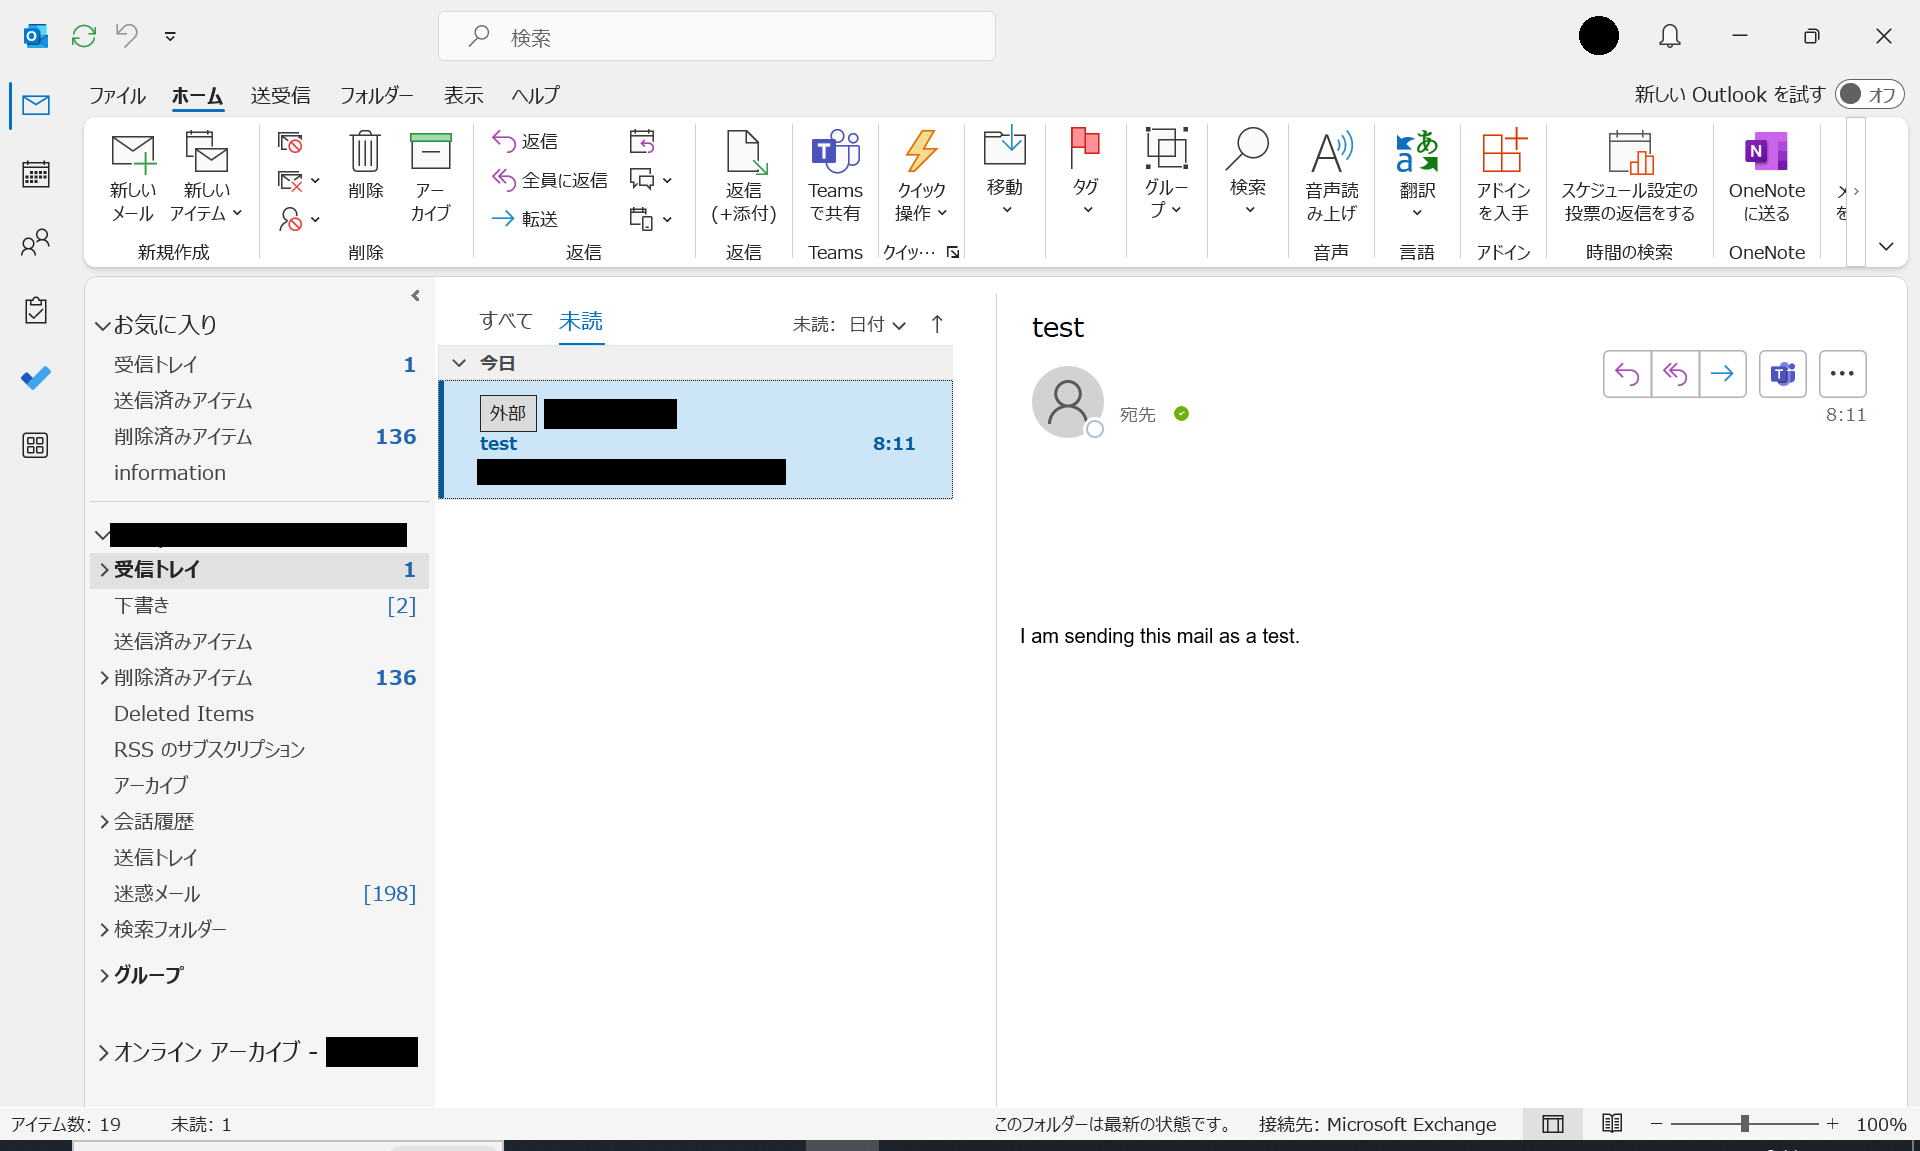This screenshot has height=1151, width=1920.
Task: Send the message to OneNote
Action: [x=1766, y=177]
